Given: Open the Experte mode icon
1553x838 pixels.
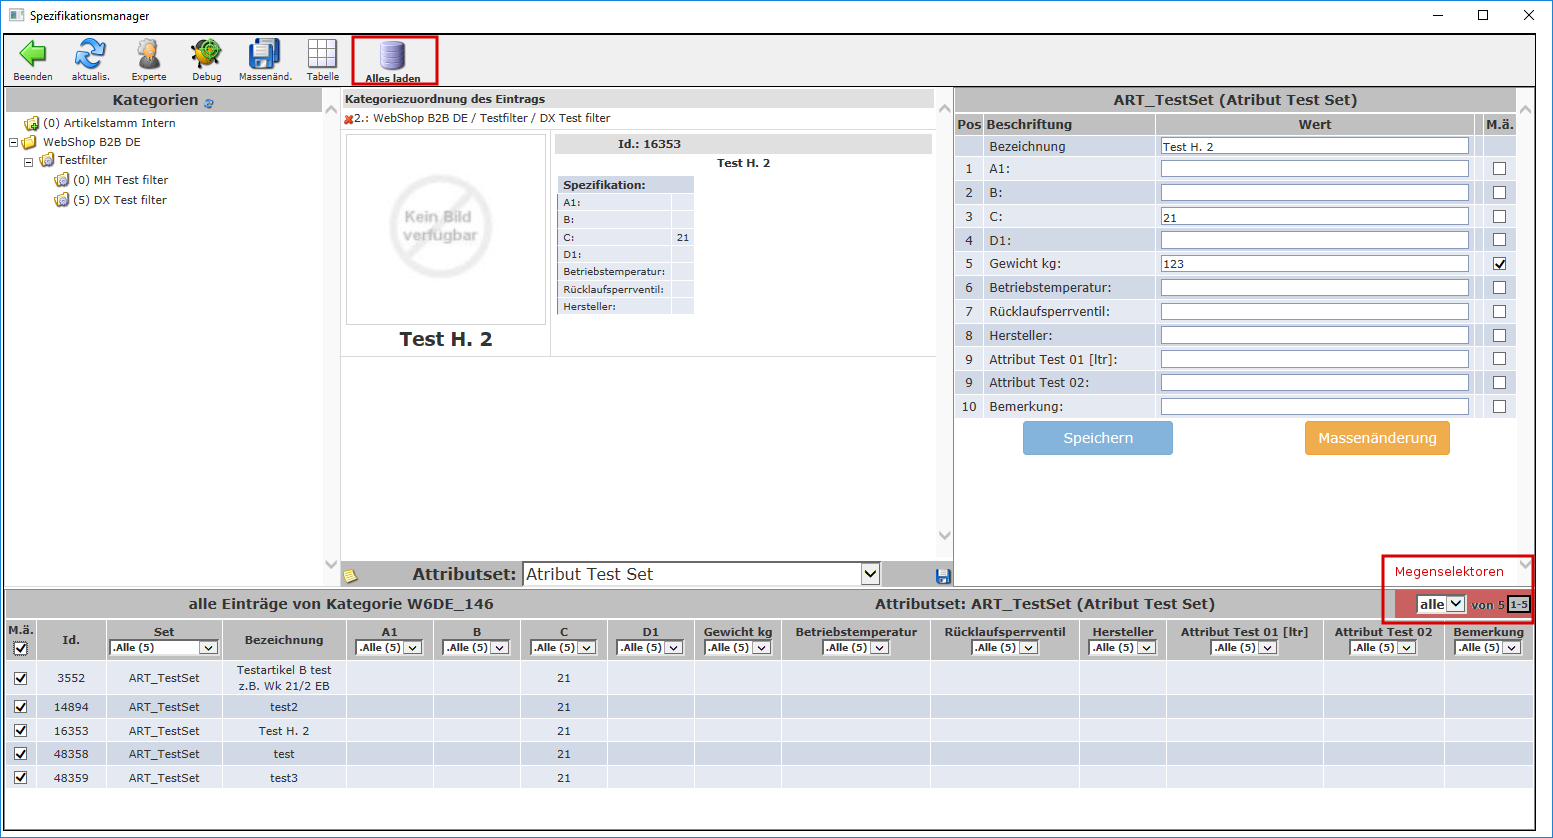Looking at the screenshot, I should [149, 54].
